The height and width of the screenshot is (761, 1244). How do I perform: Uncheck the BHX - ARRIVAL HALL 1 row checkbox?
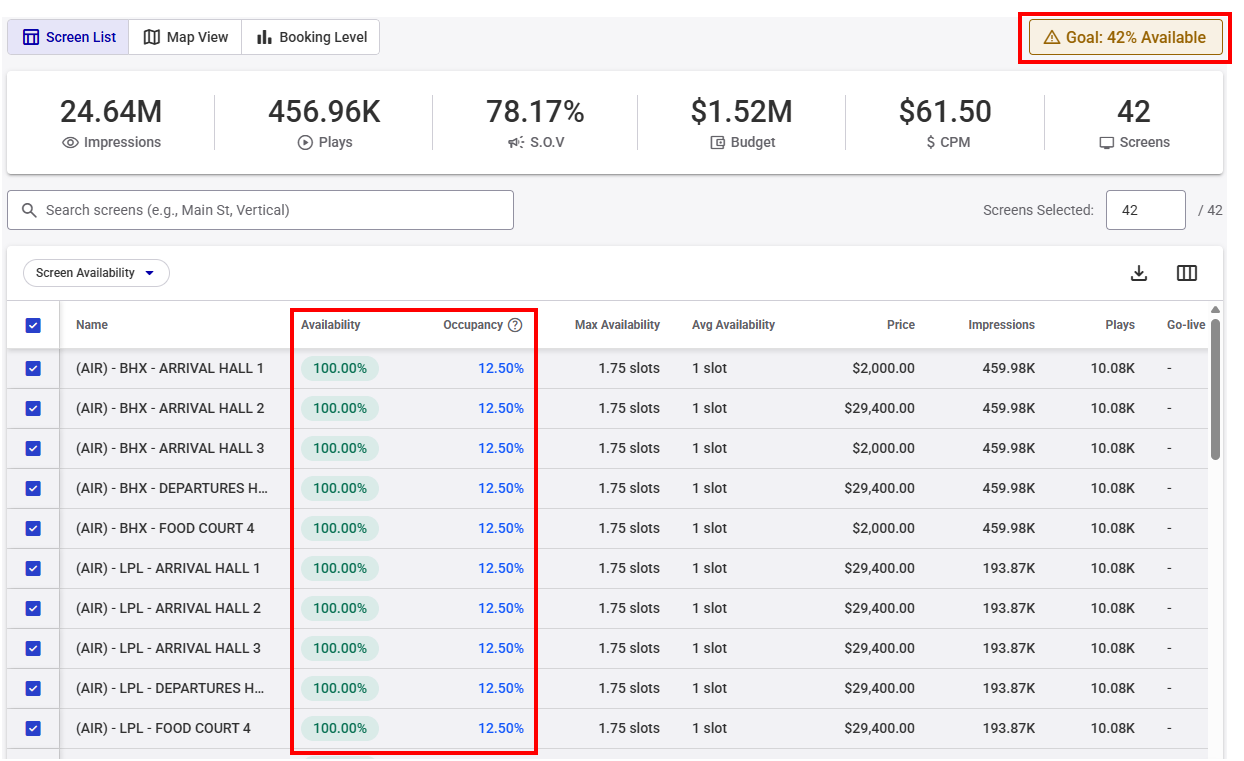tap(33, 368)
